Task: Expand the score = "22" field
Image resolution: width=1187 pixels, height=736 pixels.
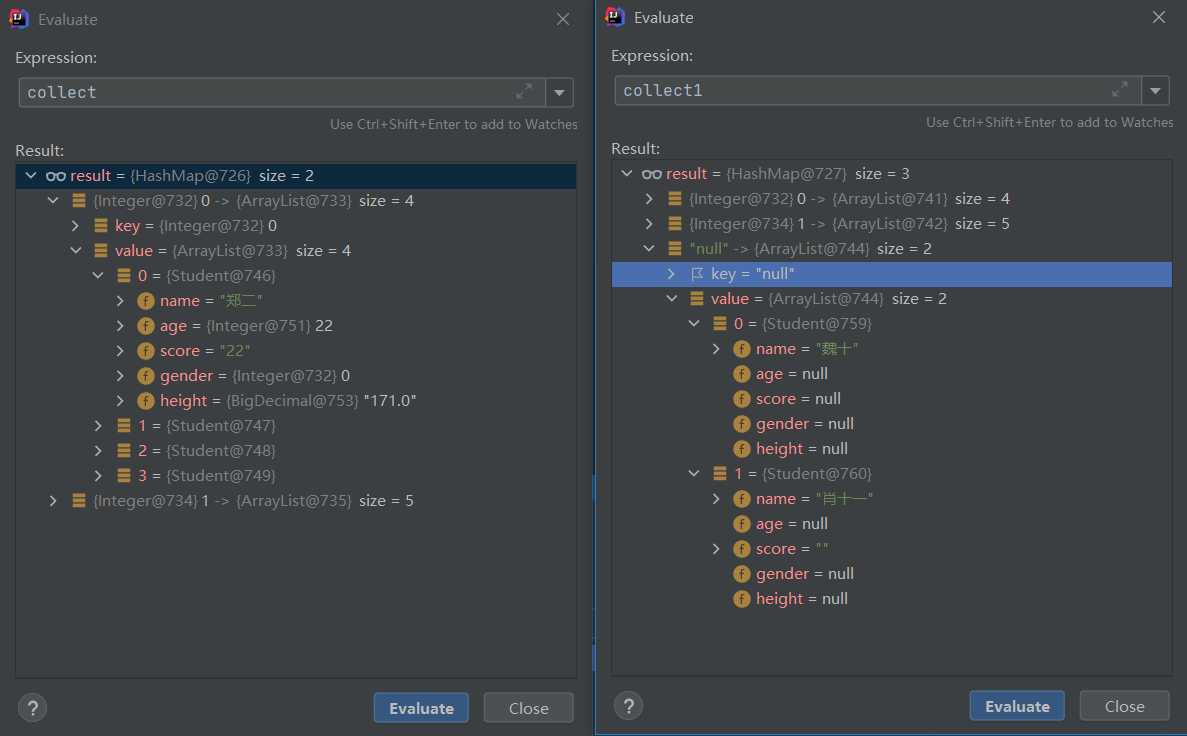Action: (x=120, y=351)
